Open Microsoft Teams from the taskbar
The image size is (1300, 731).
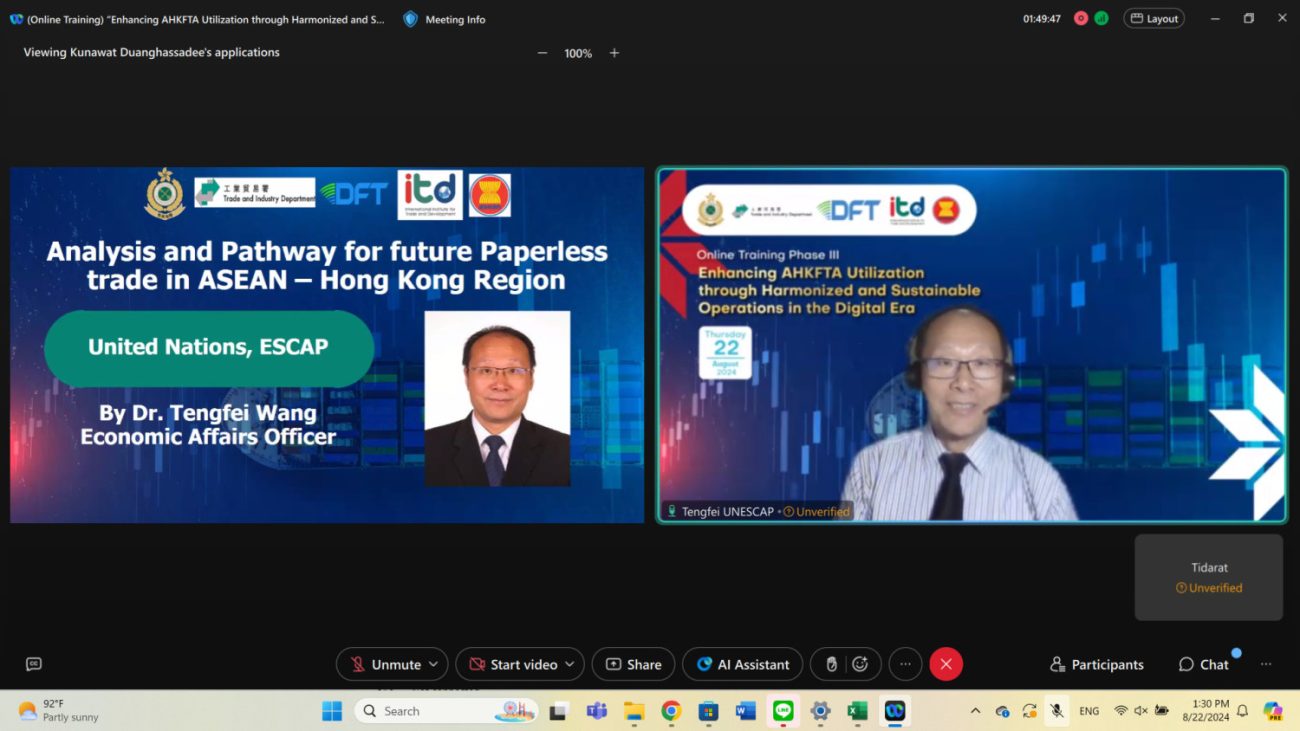click(597, 711)
